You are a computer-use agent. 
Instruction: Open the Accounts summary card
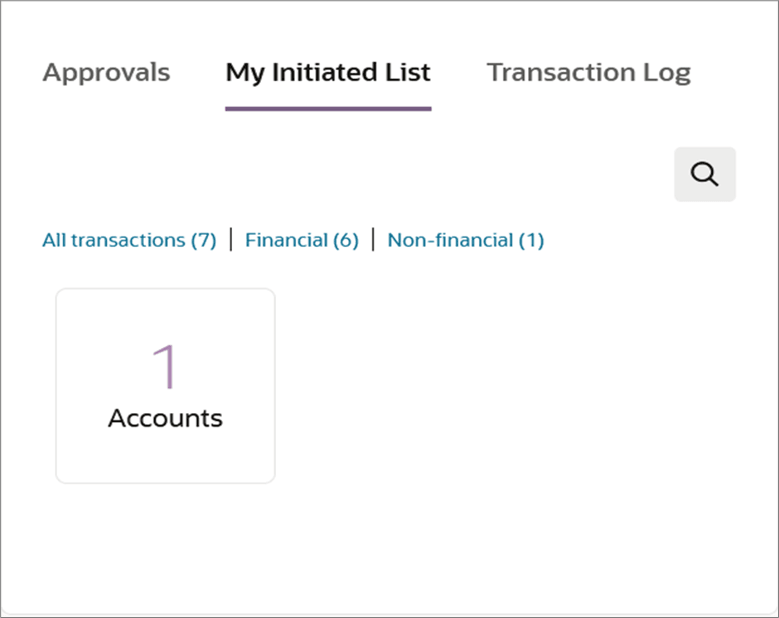coord(165,386)
